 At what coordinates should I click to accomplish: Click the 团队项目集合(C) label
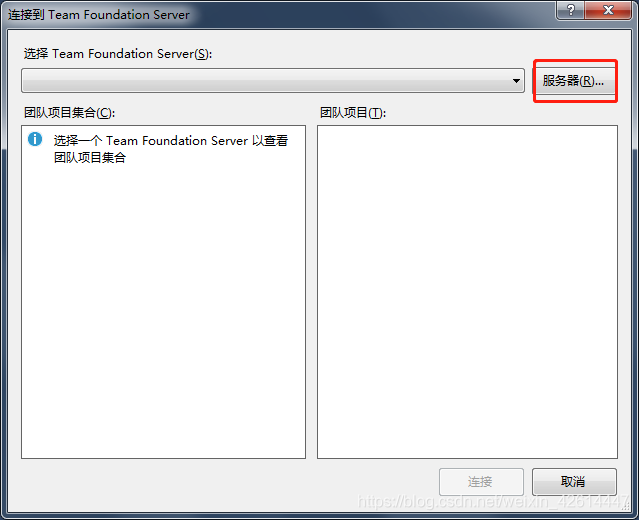[x=69, y=112]
